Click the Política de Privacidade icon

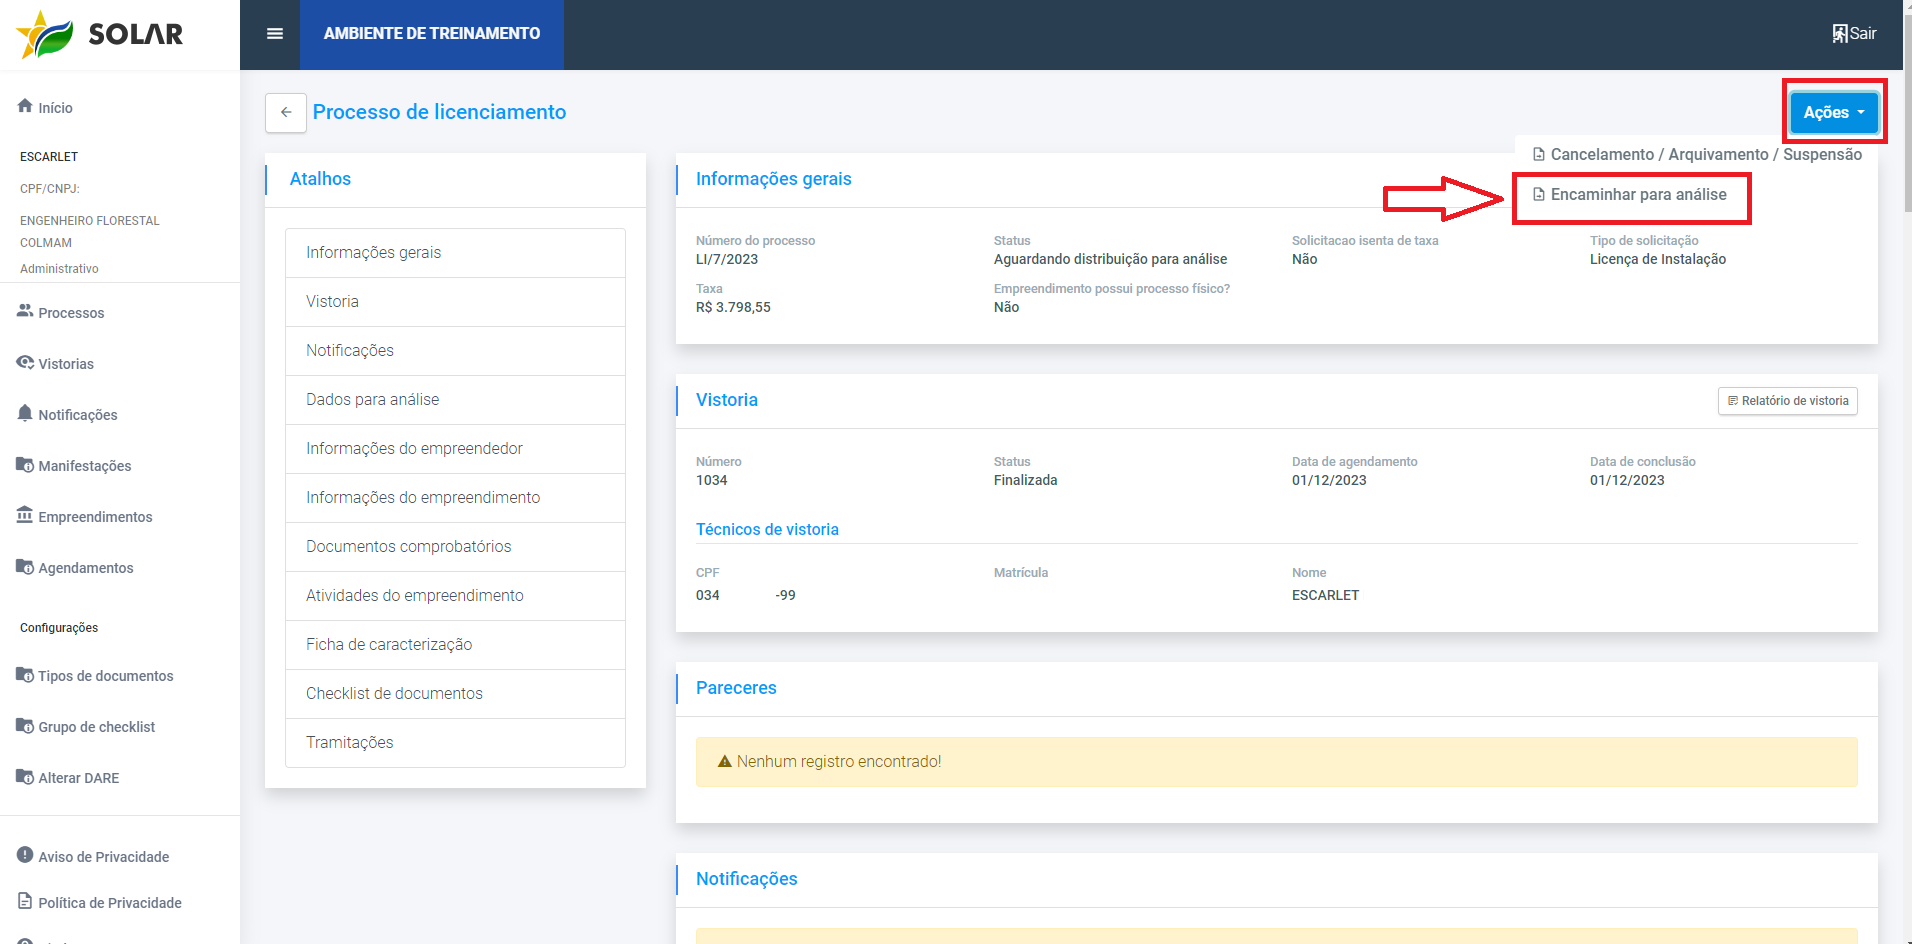25,901
